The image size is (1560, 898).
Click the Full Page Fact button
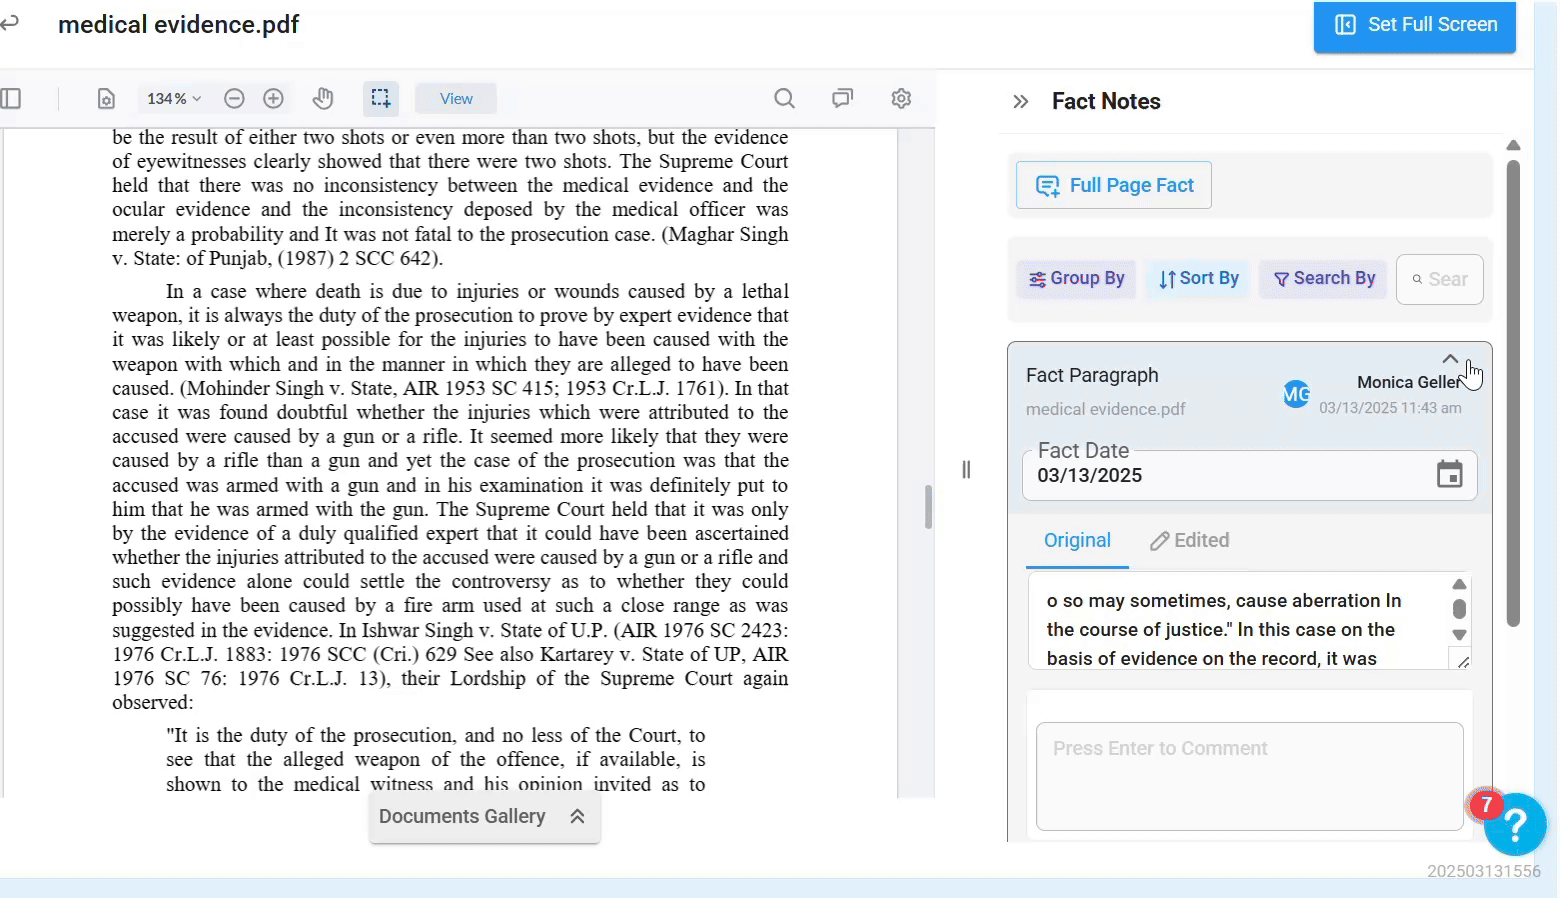click(1113, 185)
